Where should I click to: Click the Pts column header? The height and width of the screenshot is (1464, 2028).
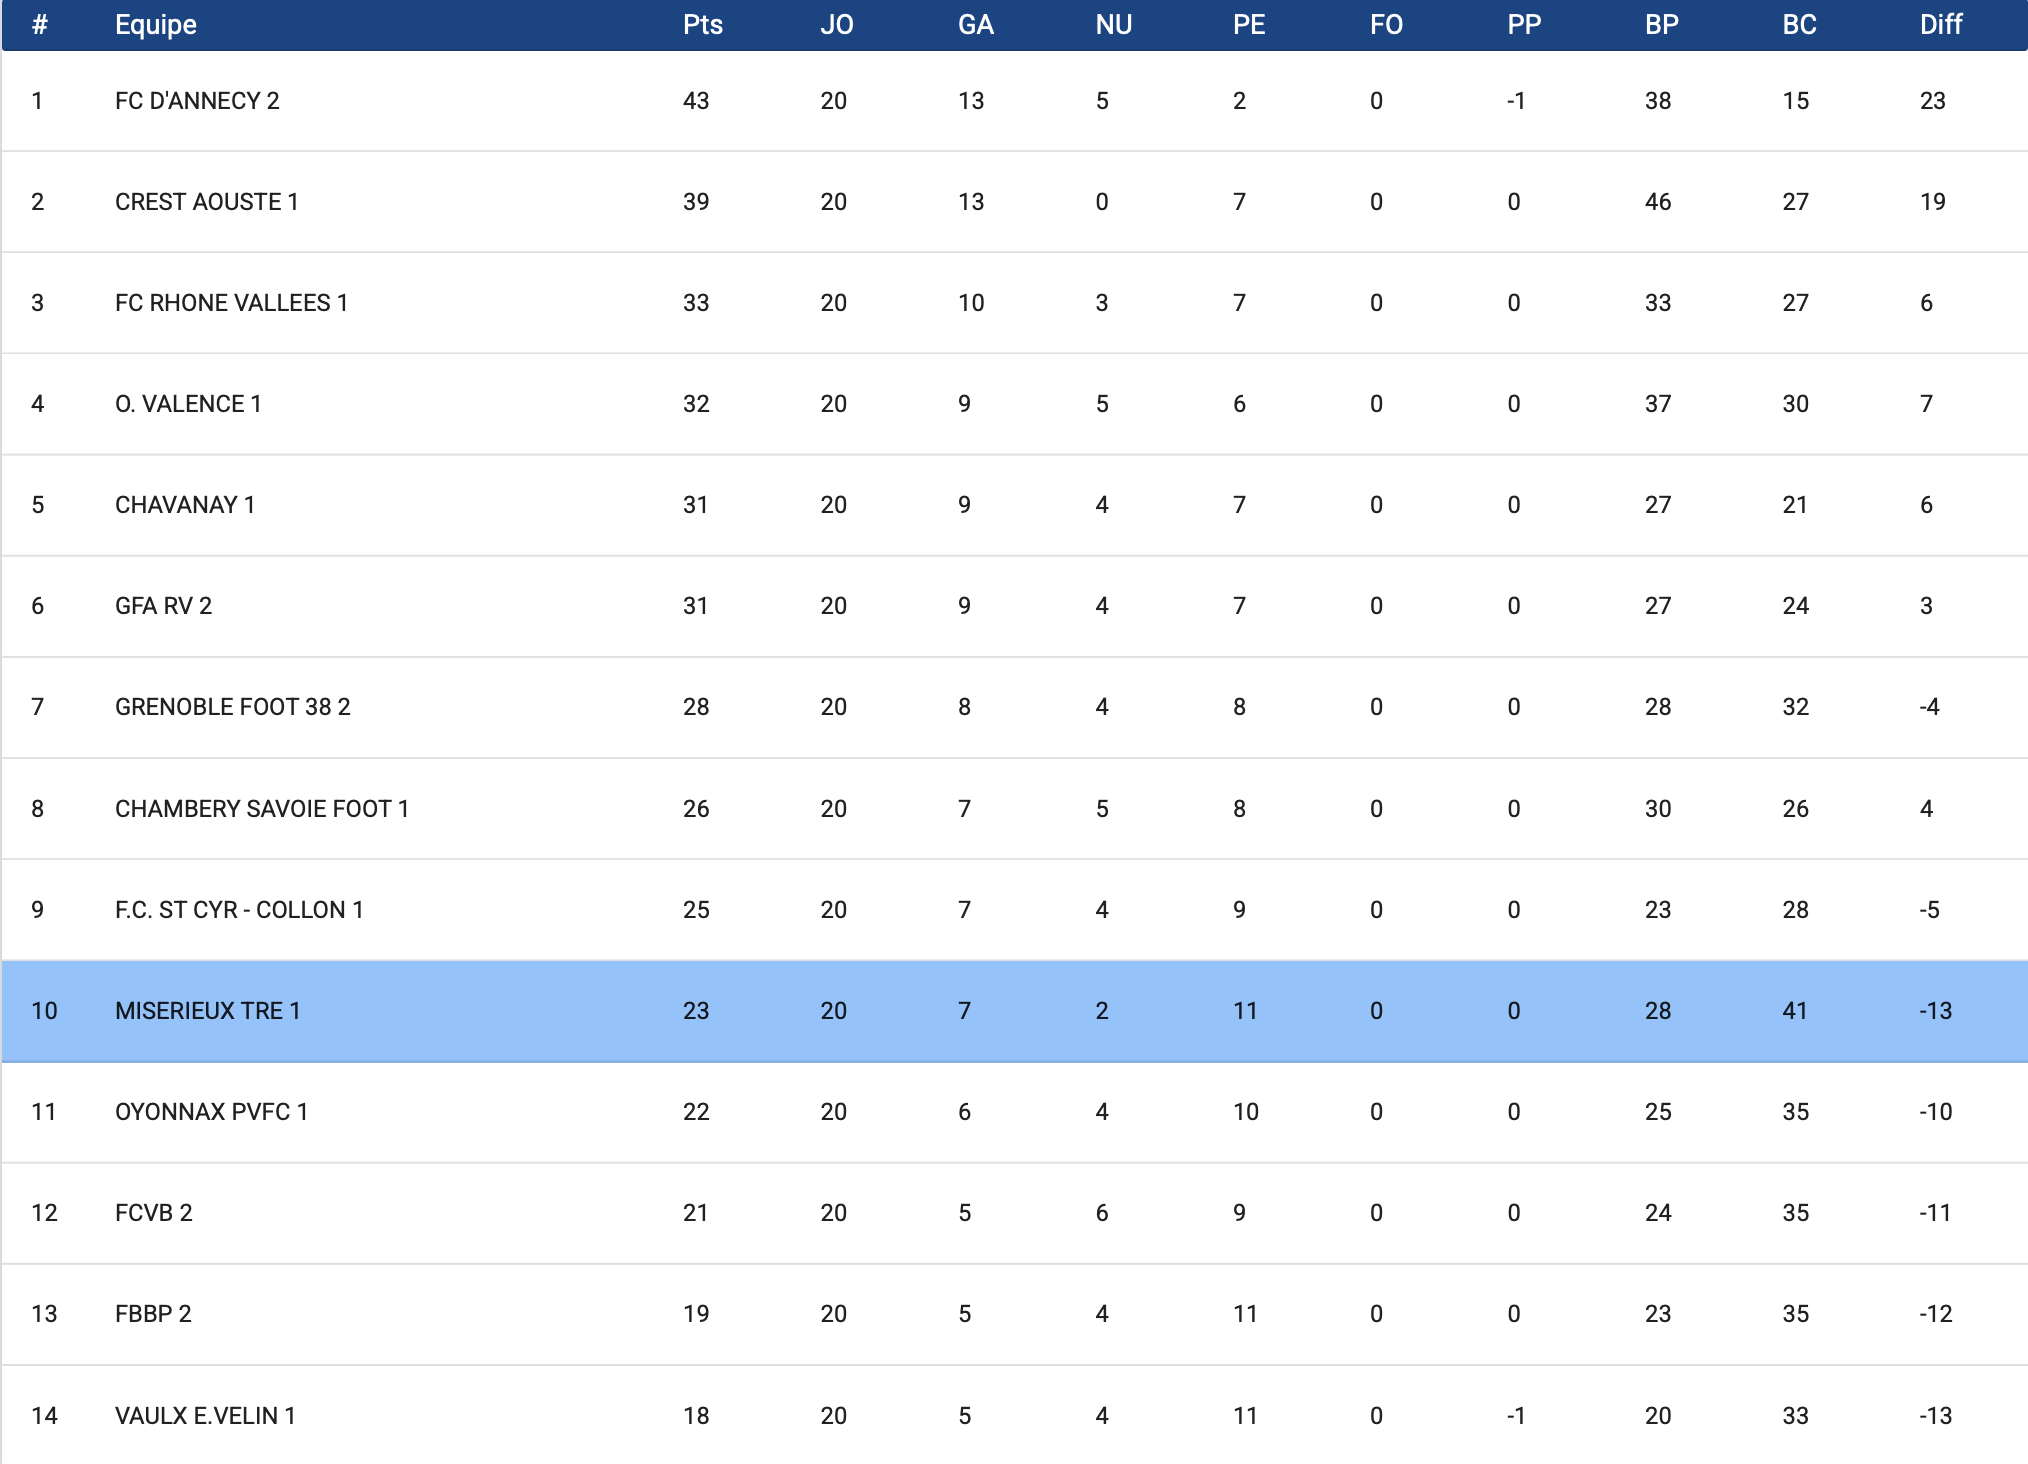(x=702, y=25)
